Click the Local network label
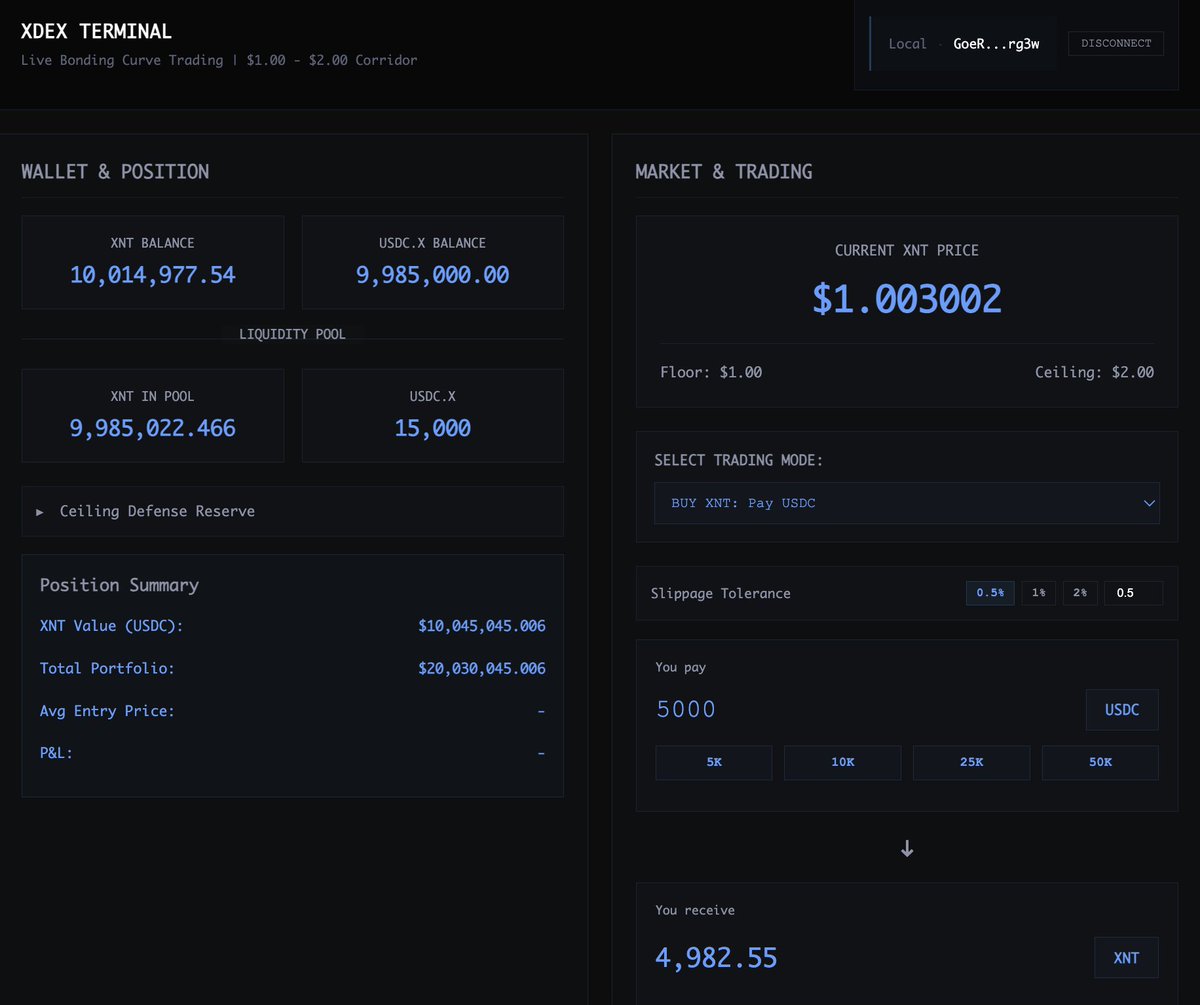 click(908, 44)
